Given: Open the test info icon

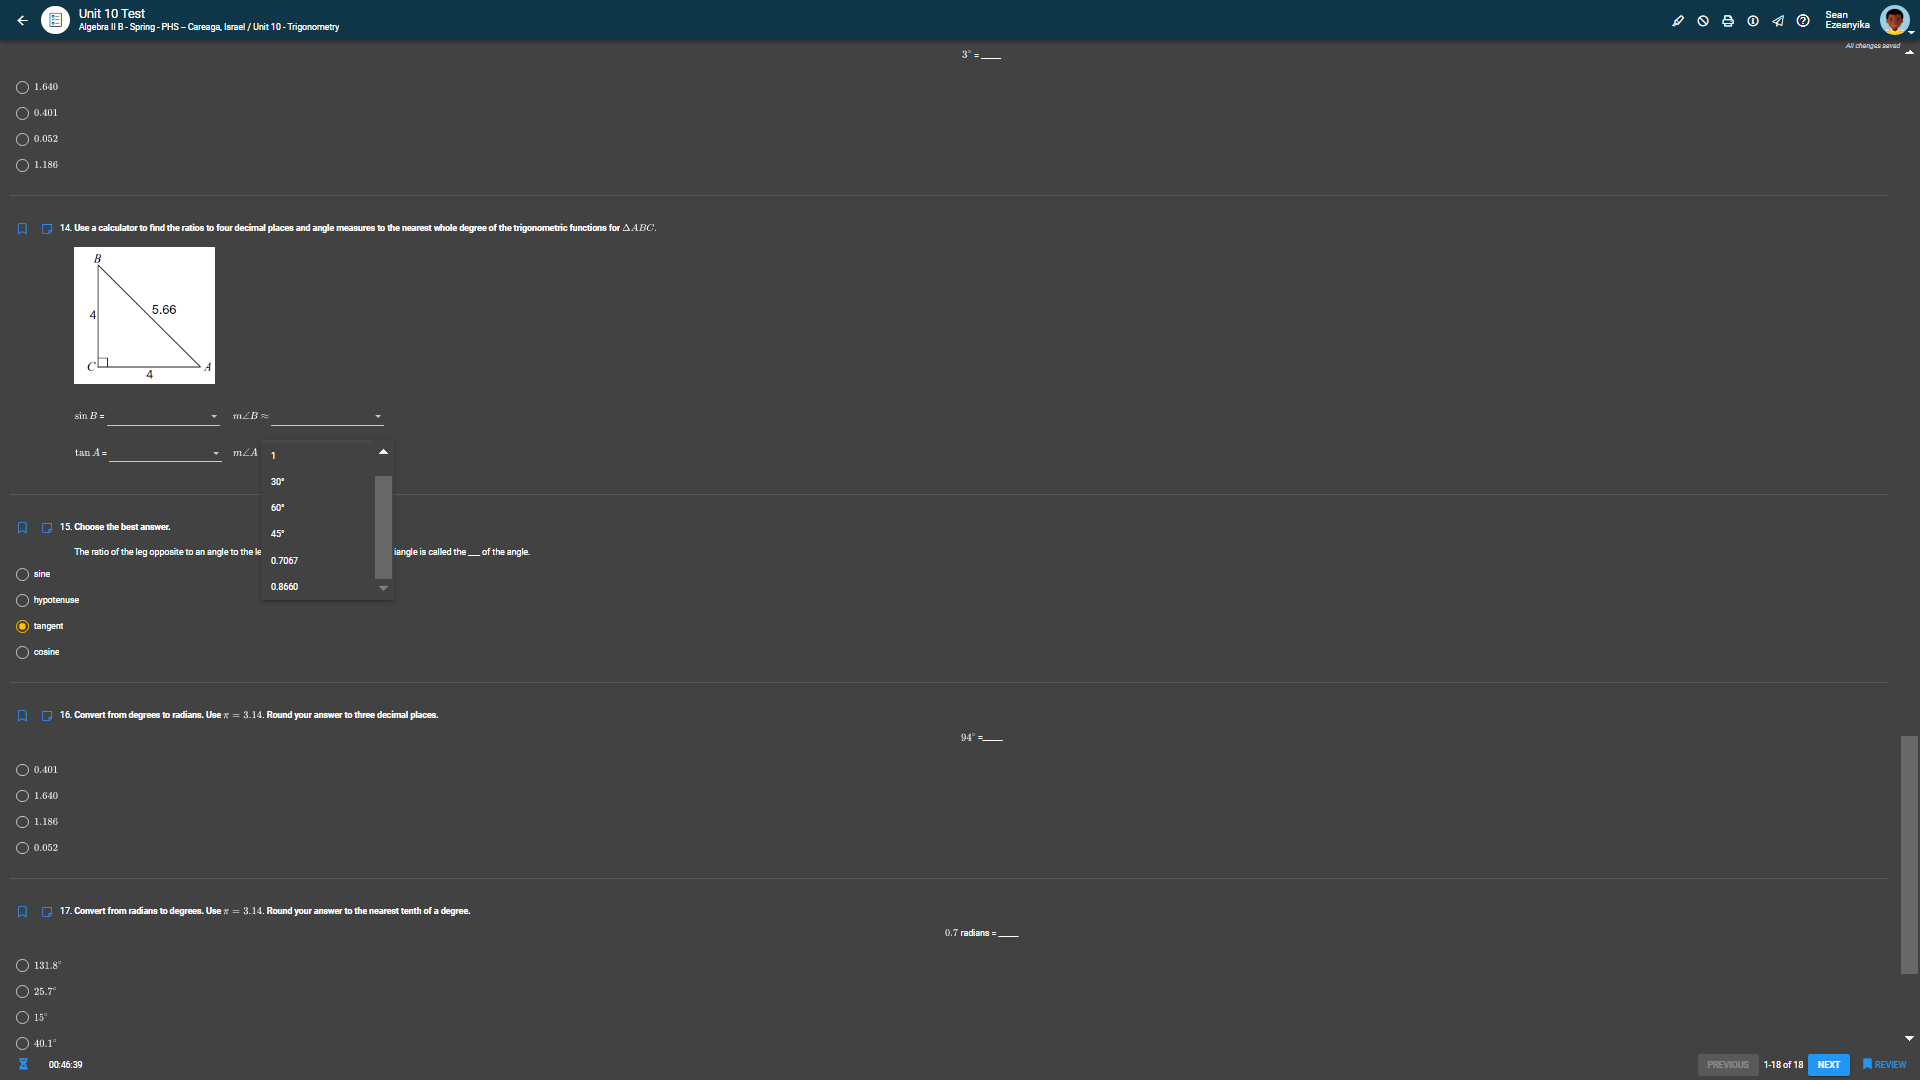Looking at the screenshot, I should pos(1753,21).
